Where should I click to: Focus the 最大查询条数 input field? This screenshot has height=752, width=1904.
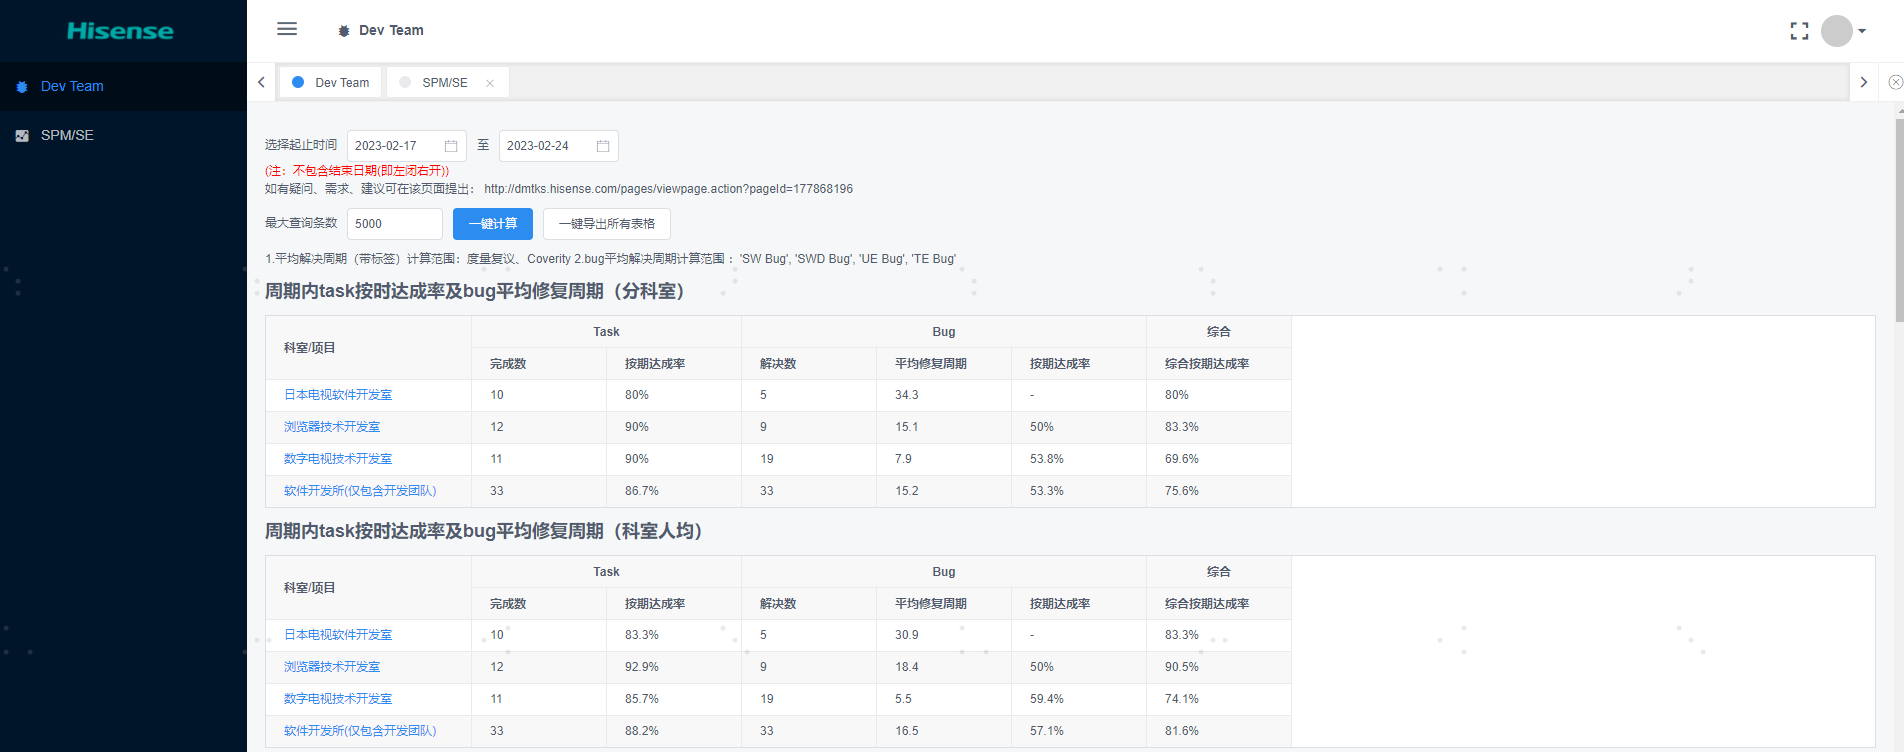[394, 224]
